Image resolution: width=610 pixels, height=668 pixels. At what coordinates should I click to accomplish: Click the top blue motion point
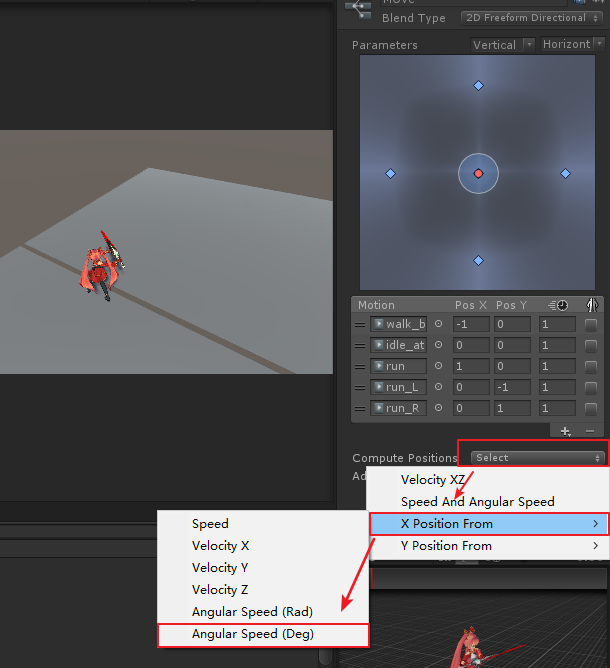[478, 86]
